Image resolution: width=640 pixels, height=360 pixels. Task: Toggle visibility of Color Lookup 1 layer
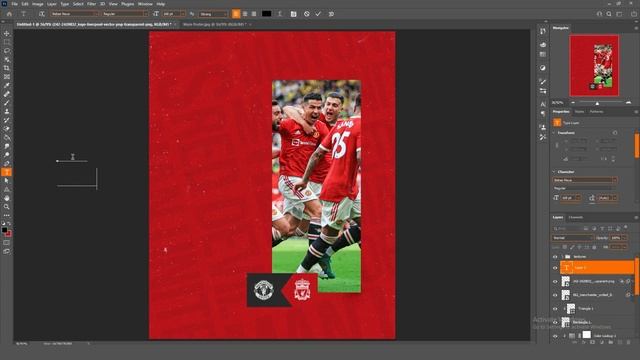tap(555, 336)
